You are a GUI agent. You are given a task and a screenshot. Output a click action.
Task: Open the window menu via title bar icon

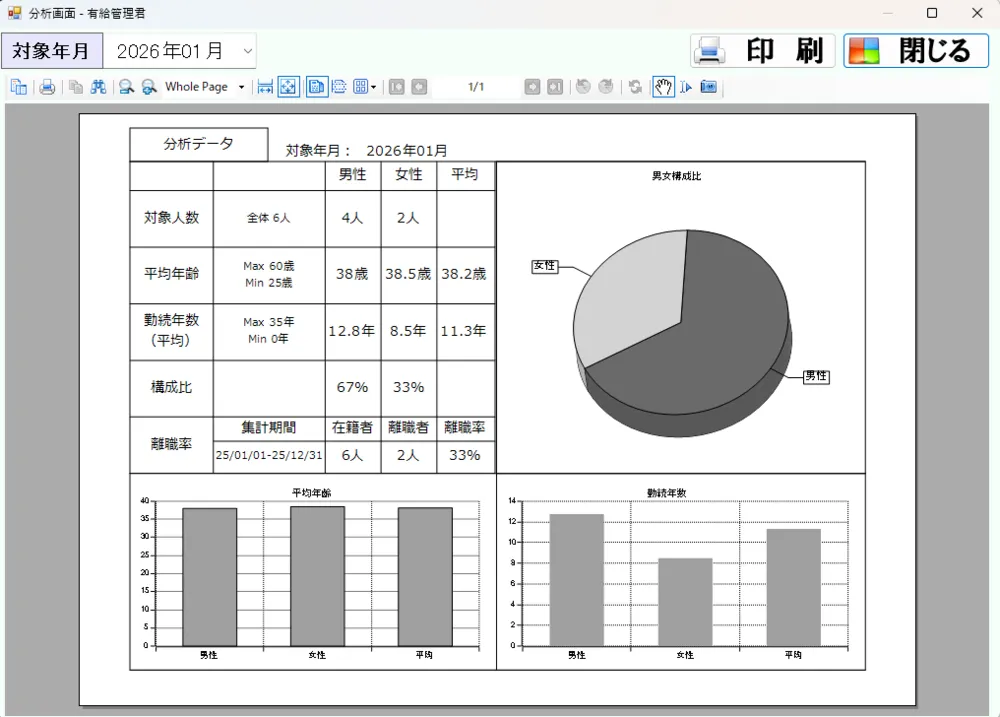click(x=13, y=13)
